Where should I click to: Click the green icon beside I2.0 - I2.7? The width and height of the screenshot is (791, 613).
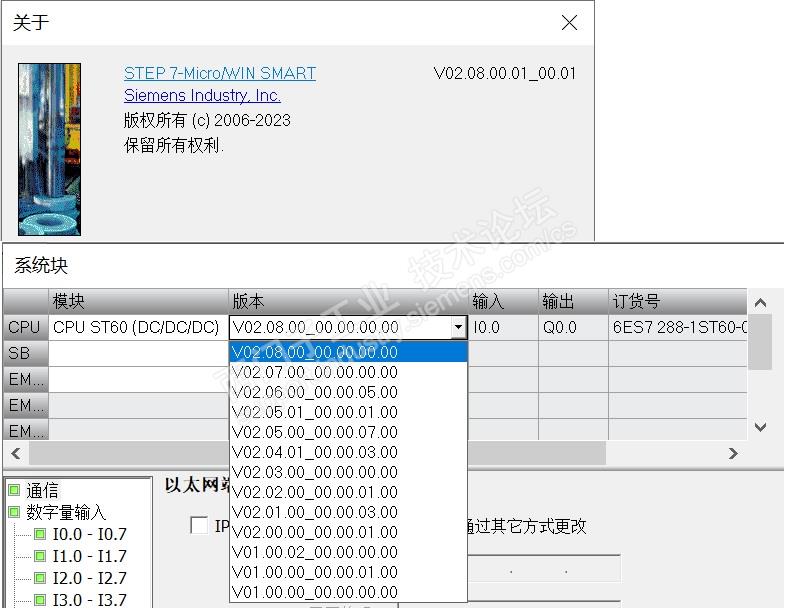click(40, 578)
